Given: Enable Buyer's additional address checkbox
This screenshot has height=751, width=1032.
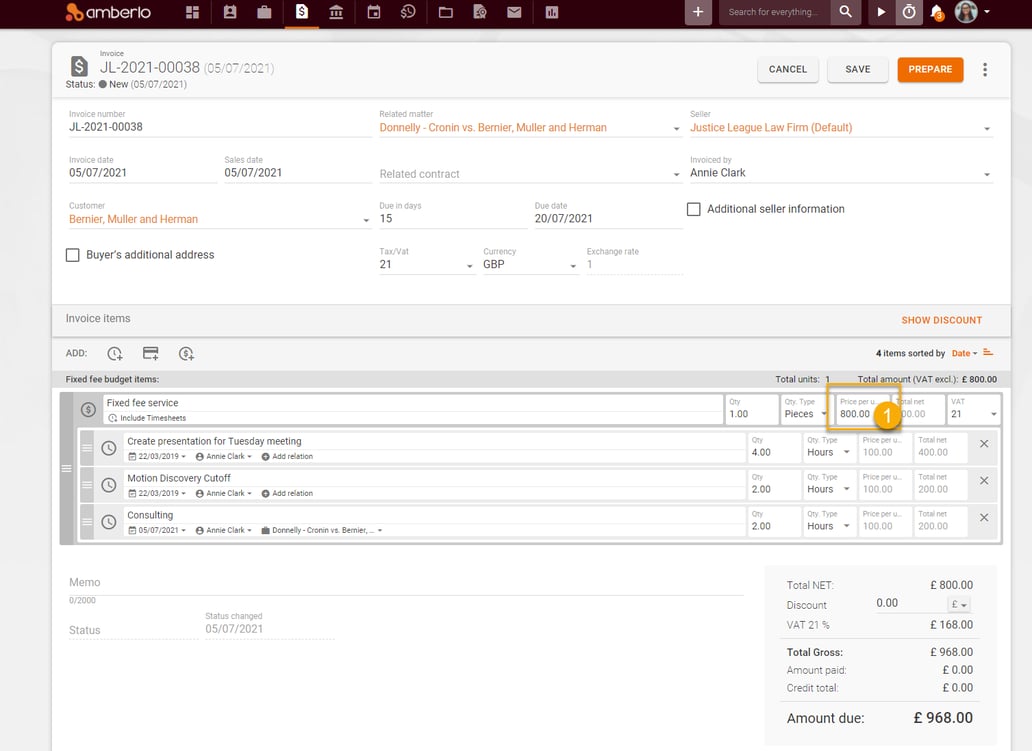Looking at the screenshot, I should point(72,255).
